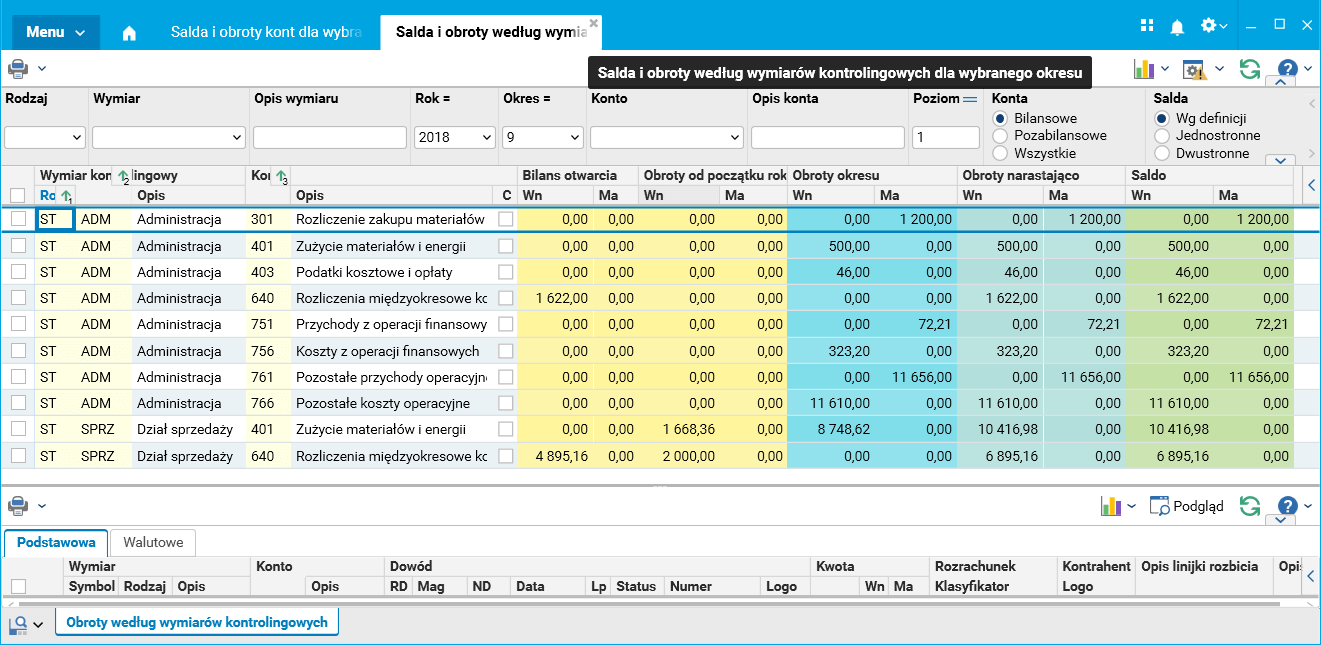Image resolution: width=1321 pixels, height=645 pixels.
Task: Select the Pozabilansowe radio button
Action: (1000, 136)
